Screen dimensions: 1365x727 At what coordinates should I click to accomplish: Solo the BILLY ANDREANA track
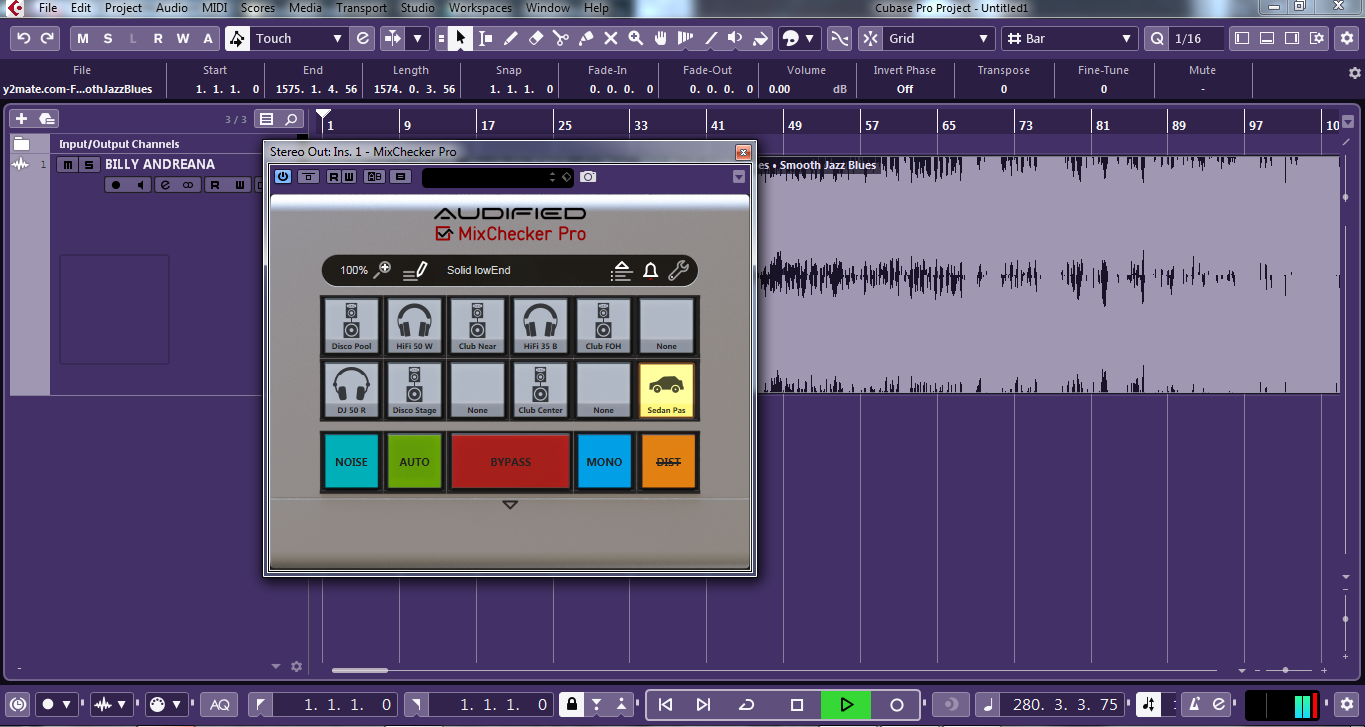88,165
